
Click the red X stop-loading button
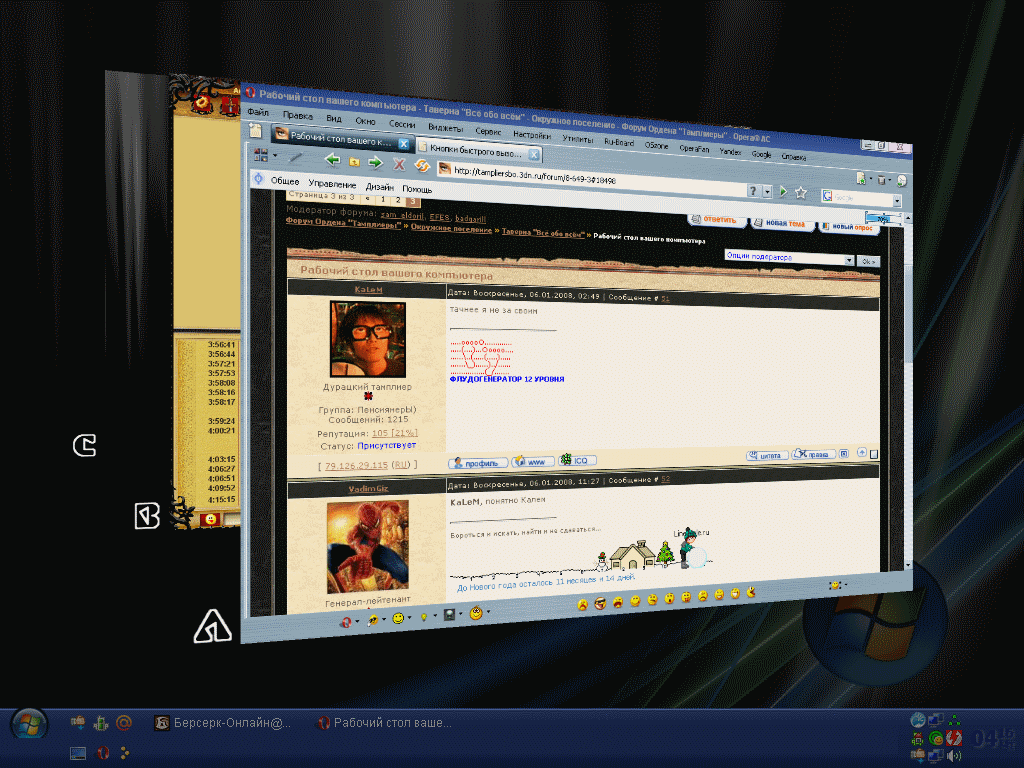pyautogui.click(x=399, y=165)
